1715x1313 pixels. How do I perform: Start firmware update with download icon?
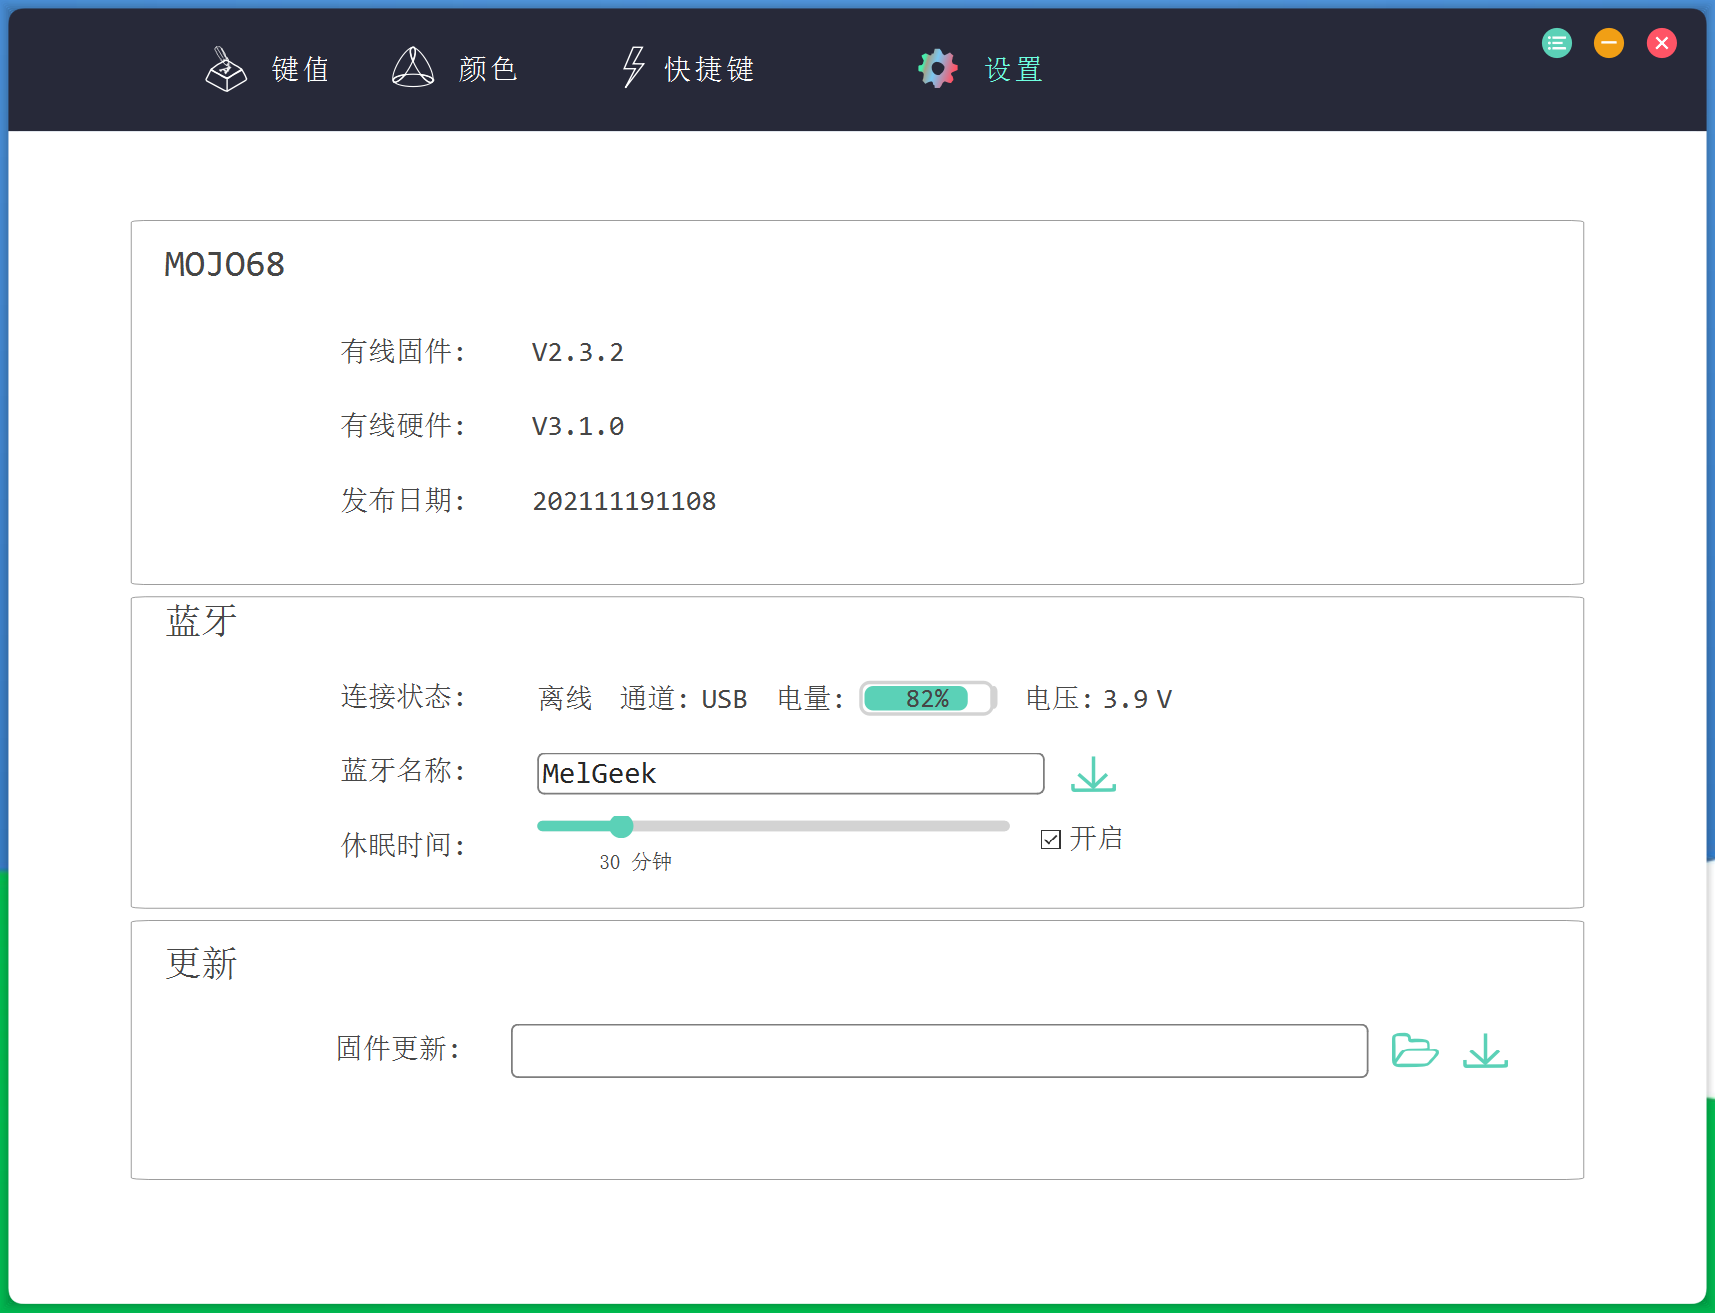pos(1485,1050)
